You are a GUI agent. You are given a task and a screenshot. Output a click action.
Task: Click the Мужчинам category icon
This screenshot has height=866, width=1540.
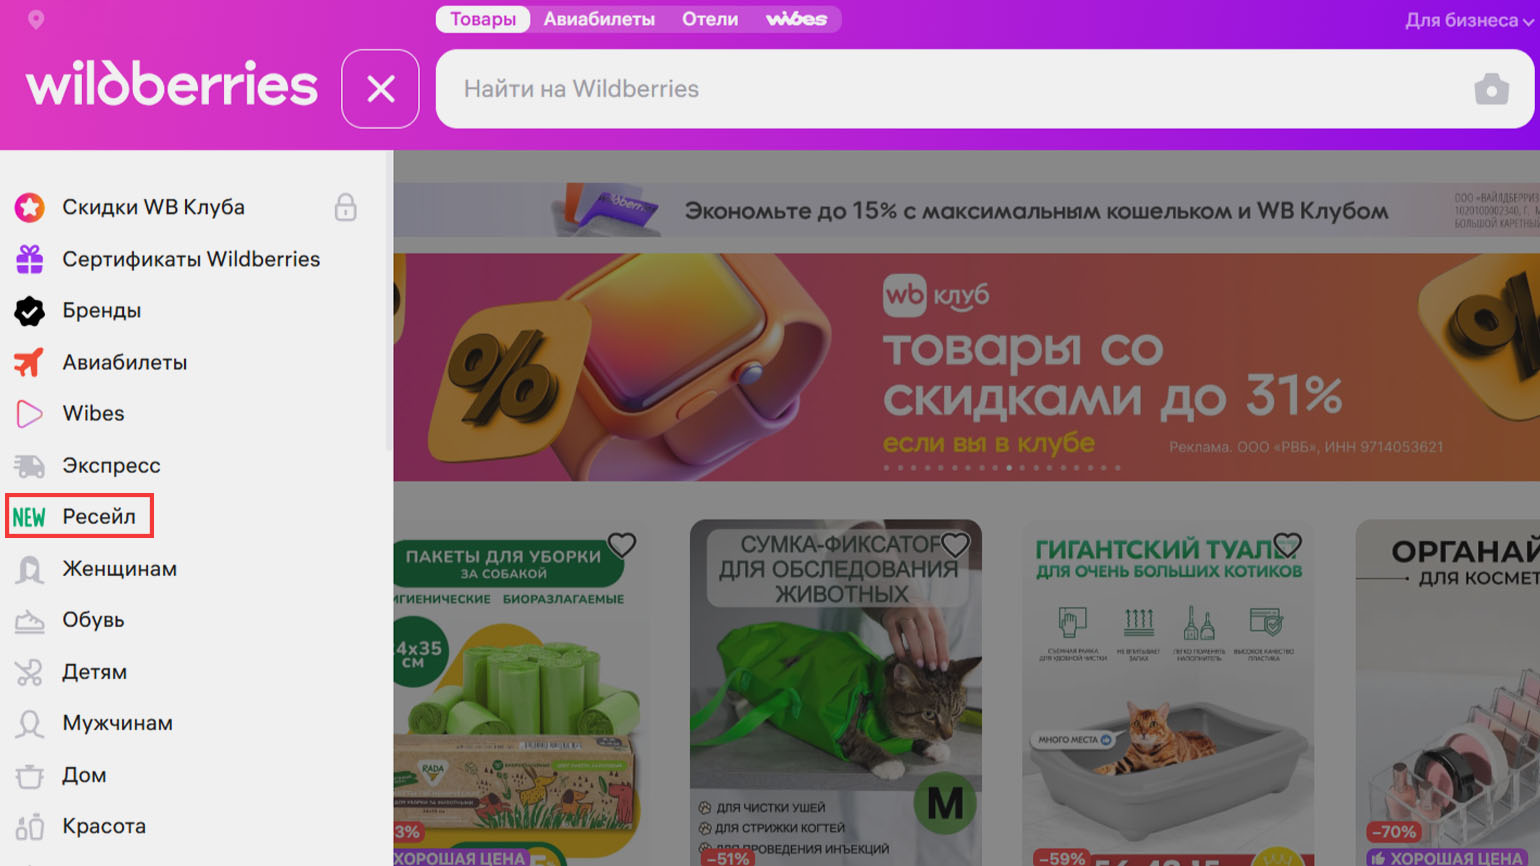pyautogui.click(x=30, y=724)
